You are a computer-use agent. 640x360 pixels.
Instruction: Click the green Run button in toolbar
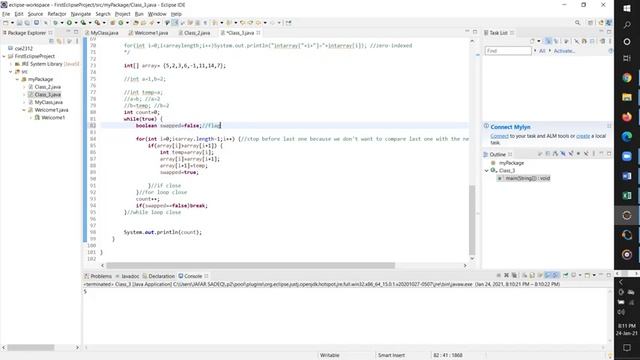coord(69,23)
